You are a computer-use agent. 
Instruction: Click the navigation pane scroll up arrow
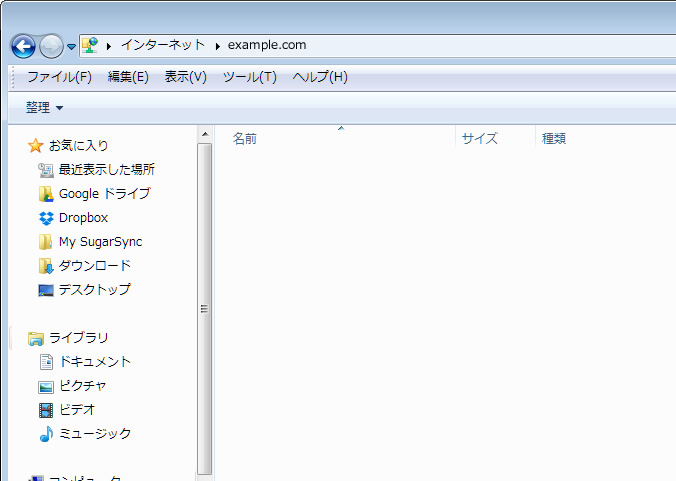click(x=205, y=134)
